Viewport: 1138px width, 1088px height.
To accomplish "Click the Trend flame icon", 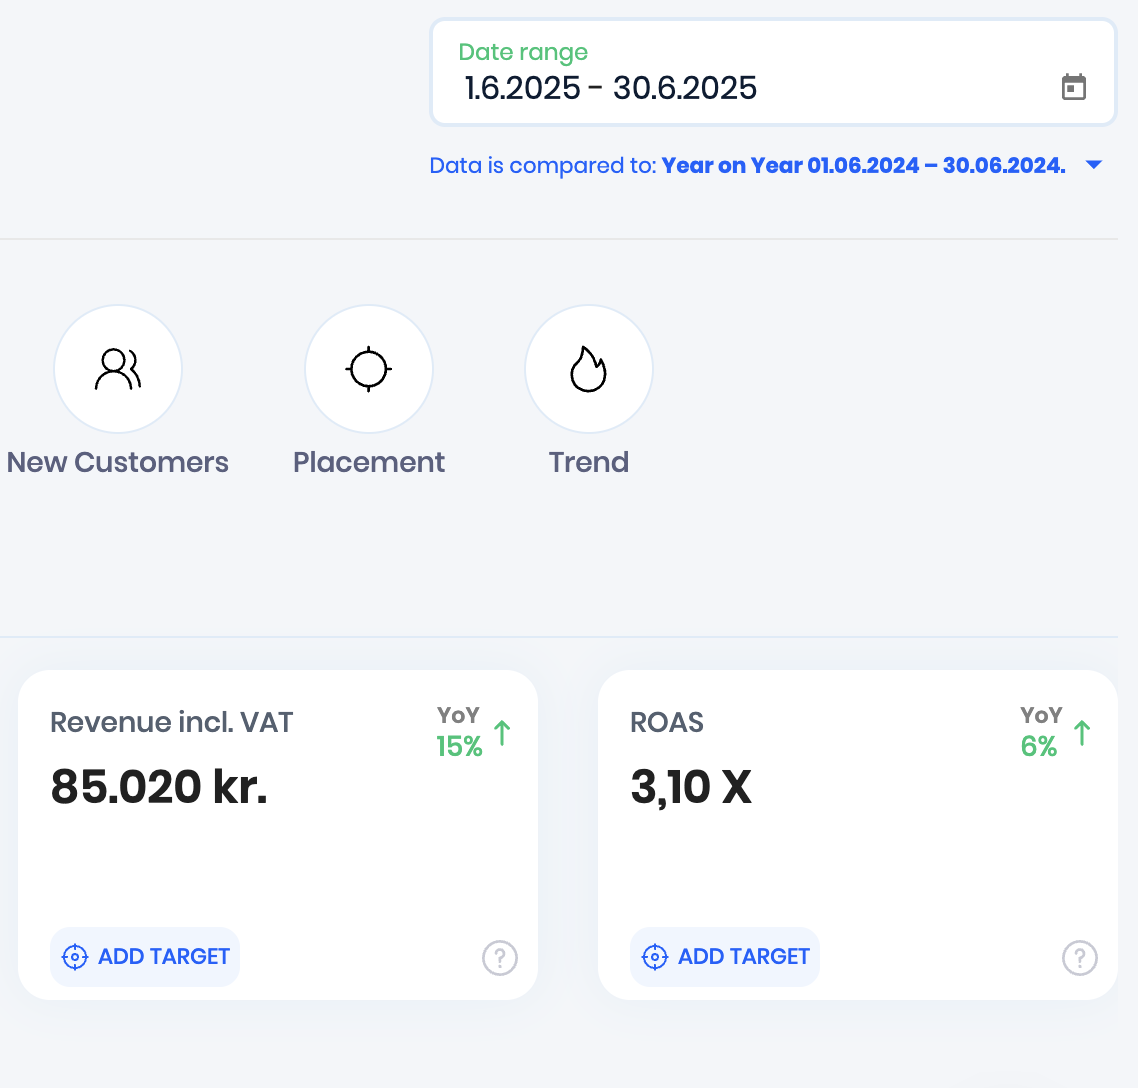I will 589,368.
